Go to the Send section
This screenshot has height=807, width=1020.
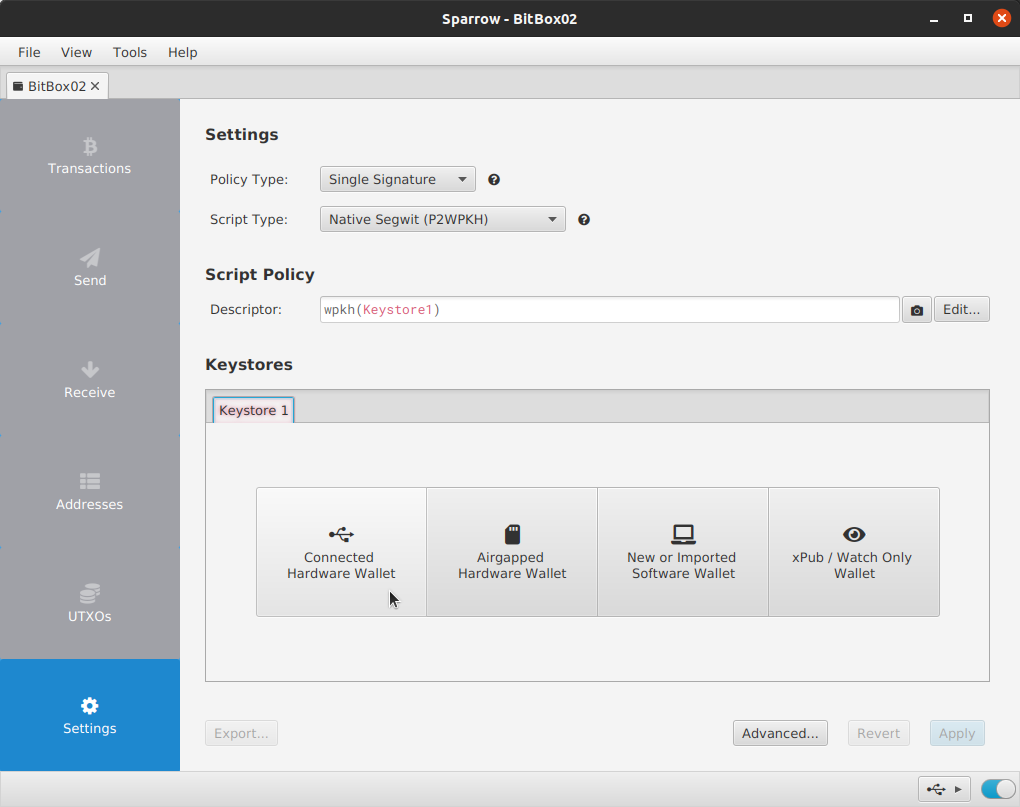90,267
